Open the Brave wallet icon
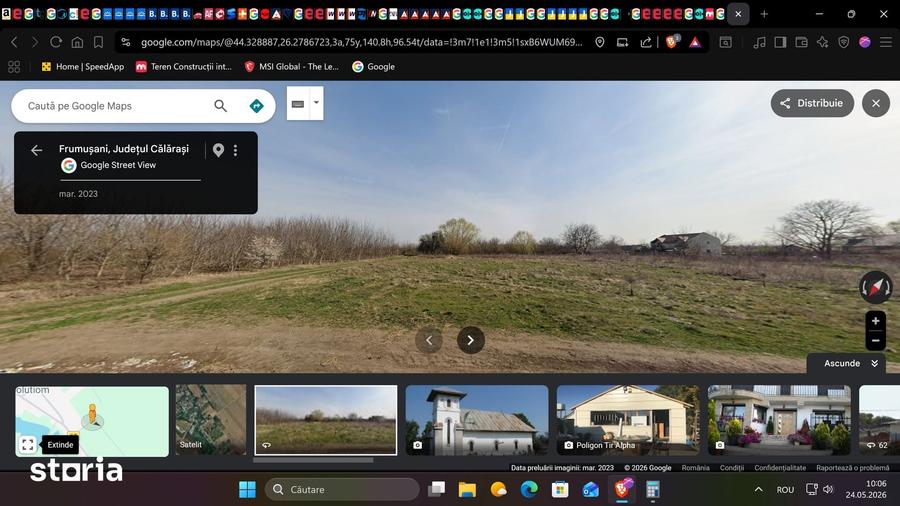This screenshot has width=900, height=506. point(801,42)
